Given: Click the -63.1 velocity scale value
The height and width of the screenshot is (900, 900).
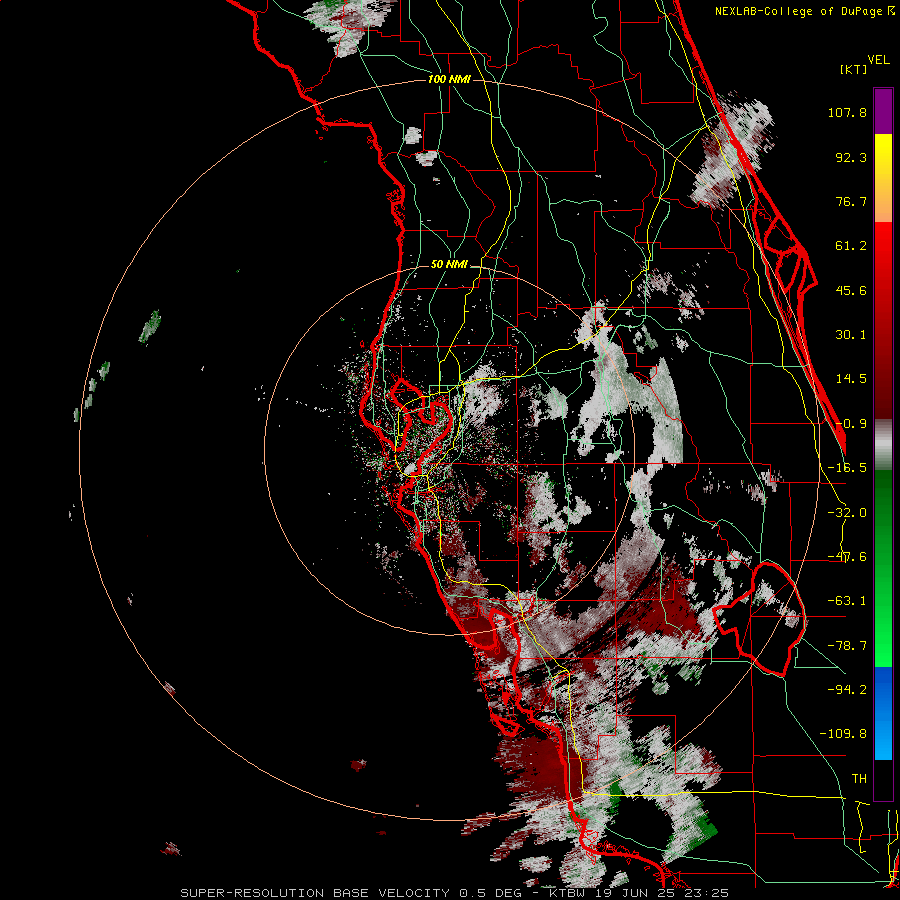Looking at the screenshot, I should tap(847, 601).
